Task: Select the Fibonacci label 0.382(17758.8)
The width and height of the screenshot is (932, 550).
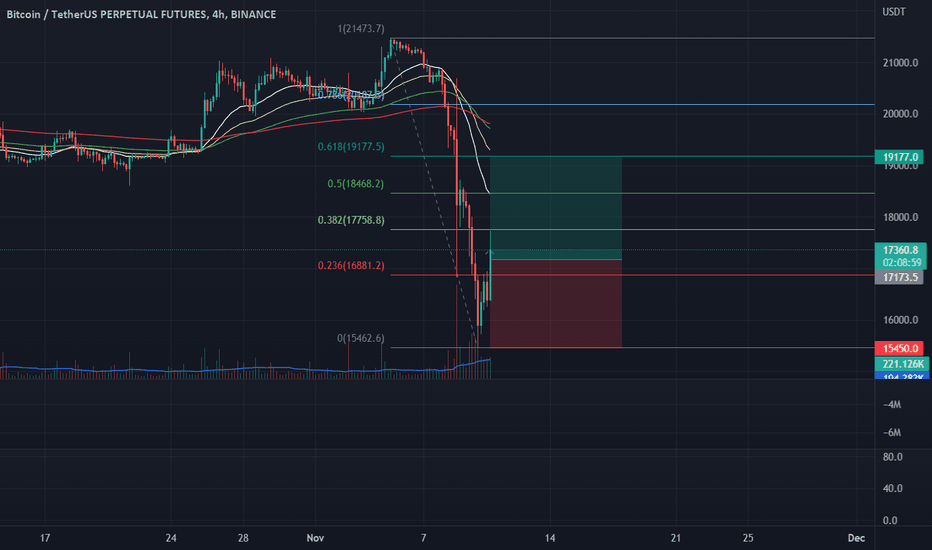Action: point(351,221)
